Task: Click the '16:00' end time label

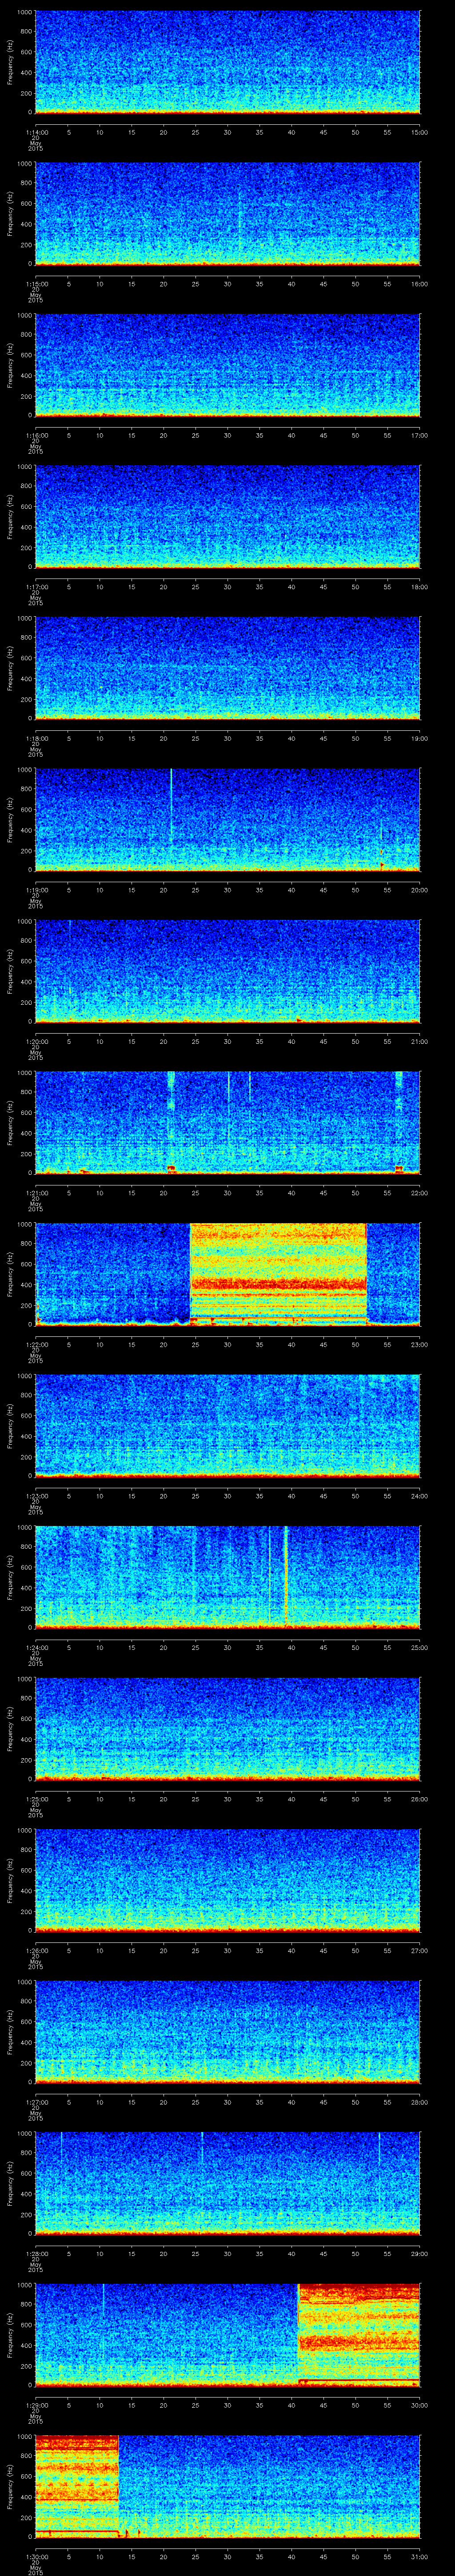Action: 420,284
